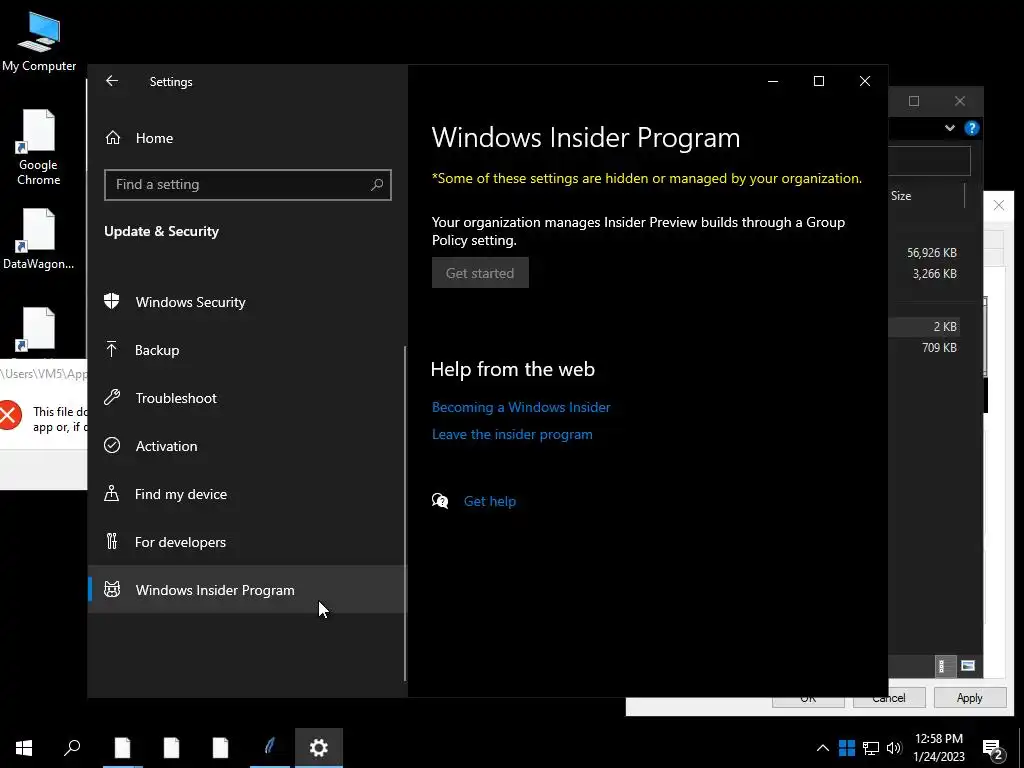Open volume speaker tray icon

(x=894, y=748)
